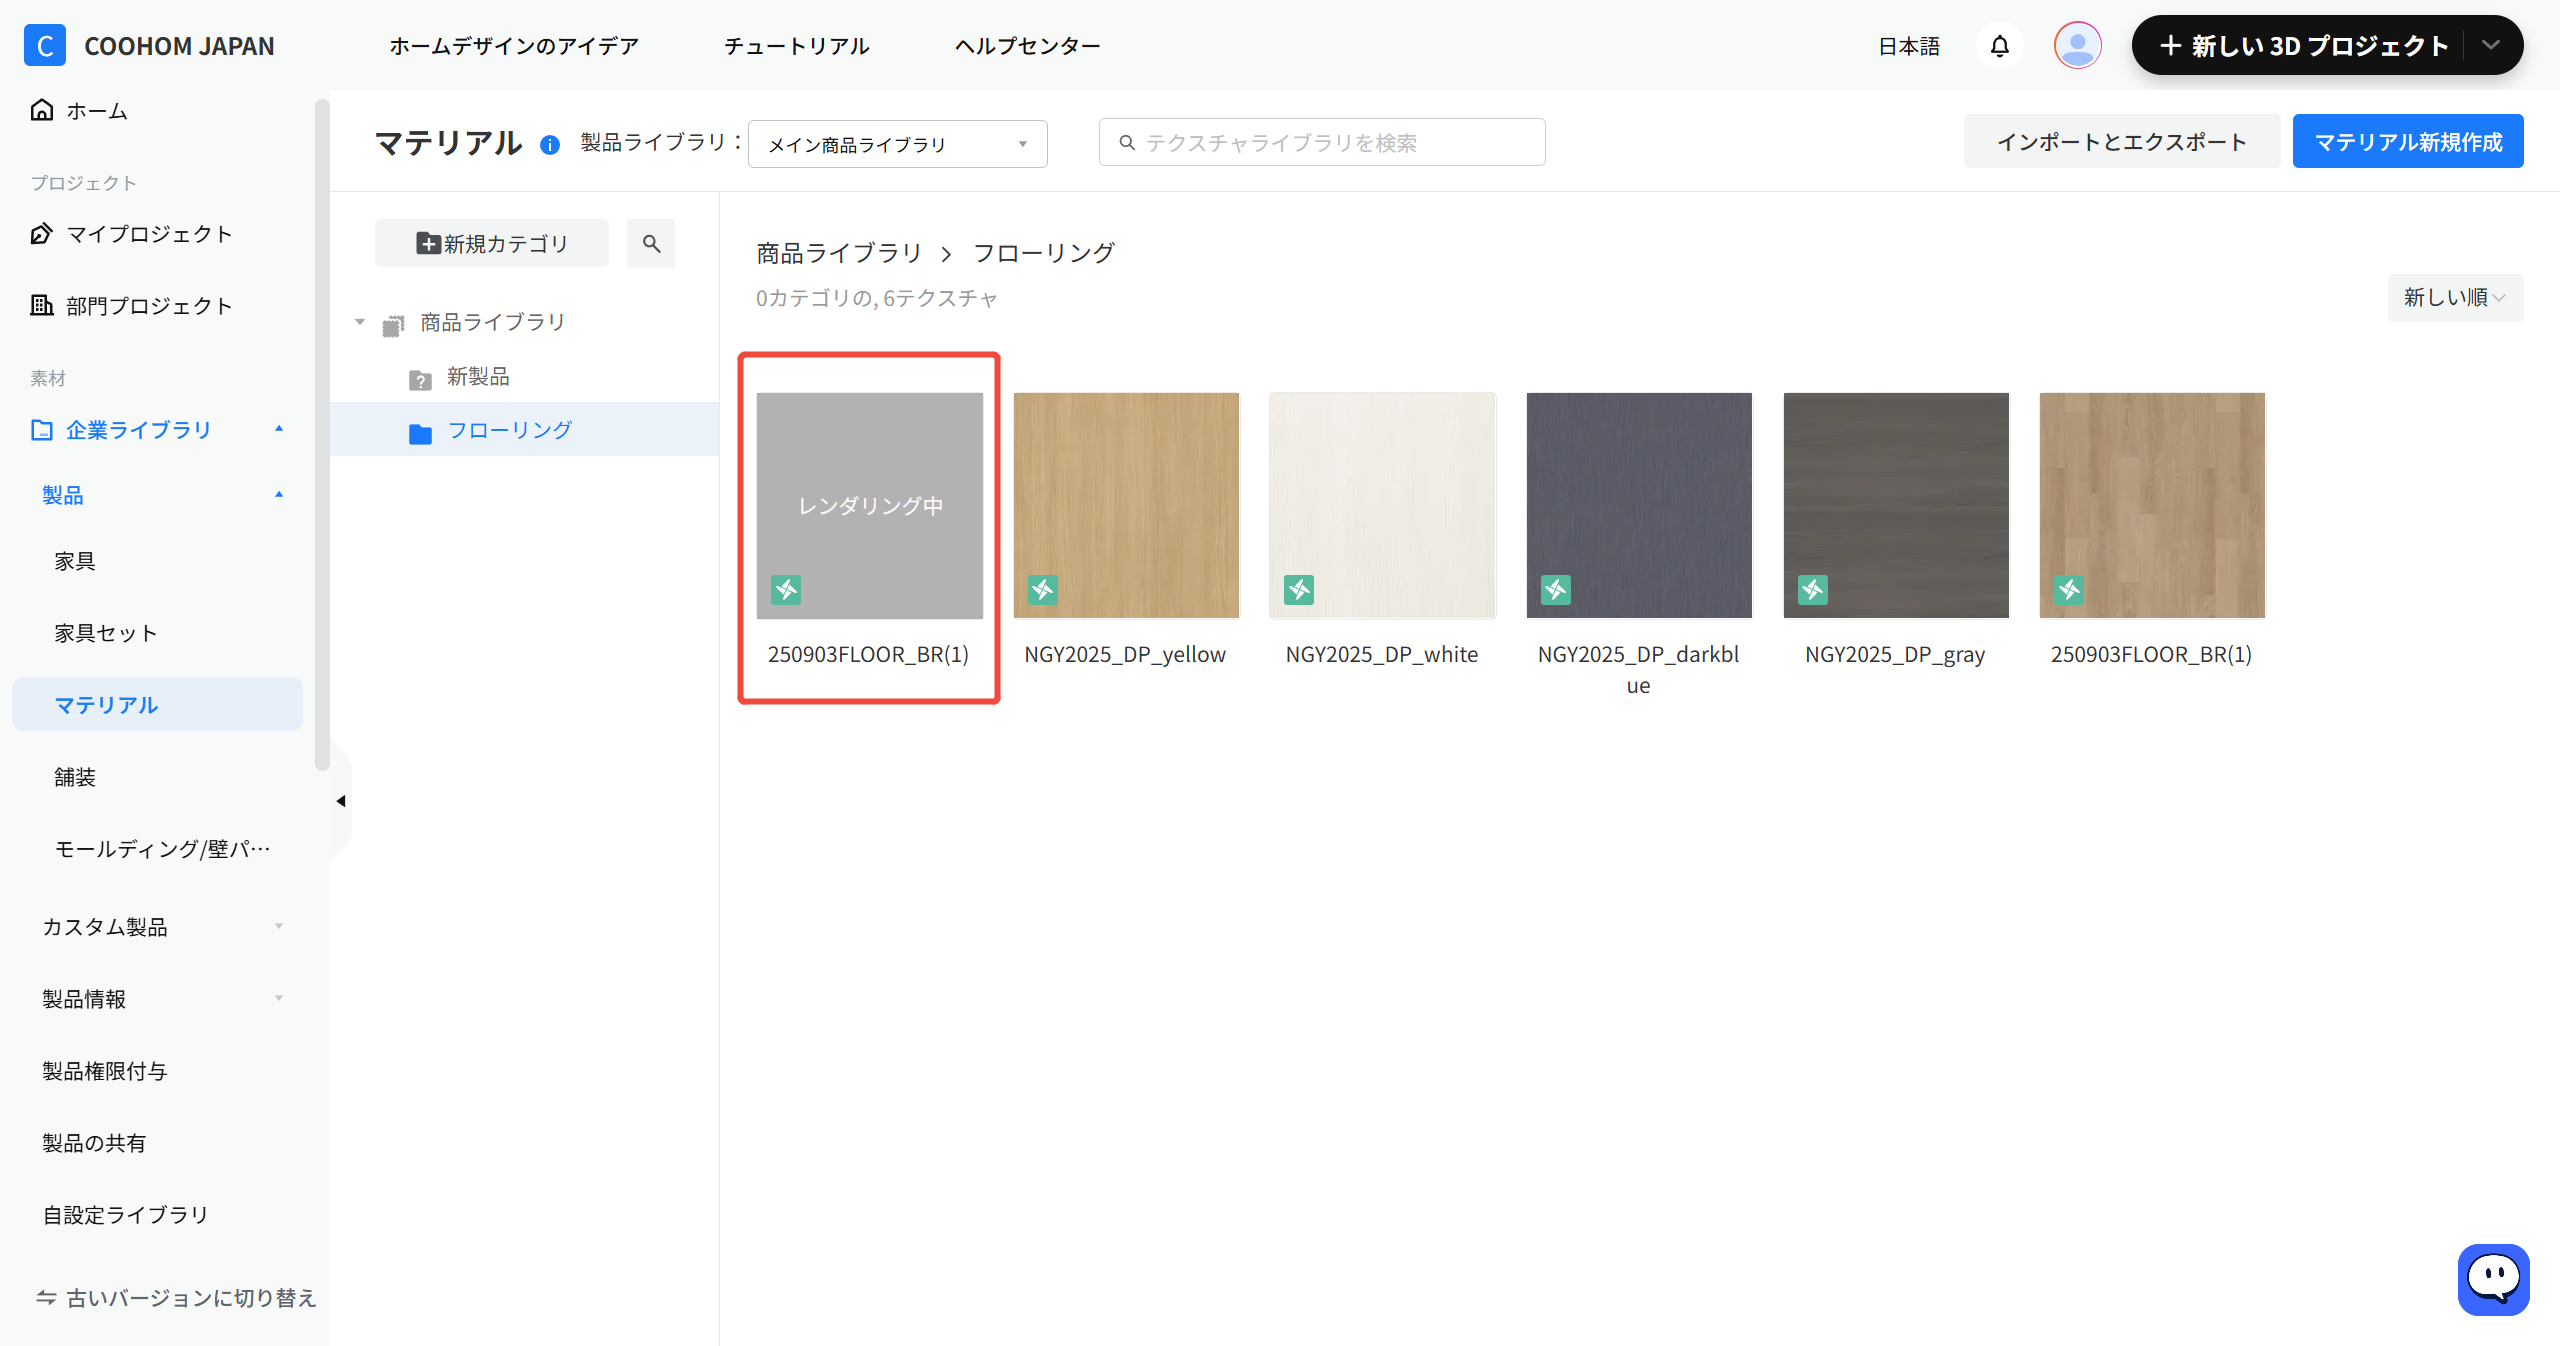The width and height of the screenshot is (2560, 1346).
Task: Collapse the 商品ライブラリ tree node arrow
Action: click(x=360, y=322)
